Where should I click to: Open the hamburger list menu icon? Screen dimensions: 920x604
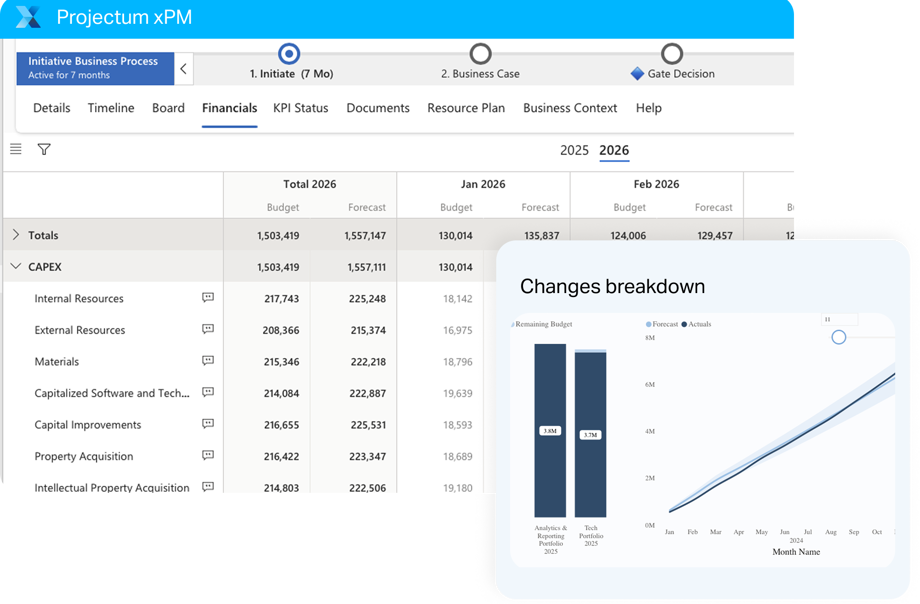click(x=16, y=149)
